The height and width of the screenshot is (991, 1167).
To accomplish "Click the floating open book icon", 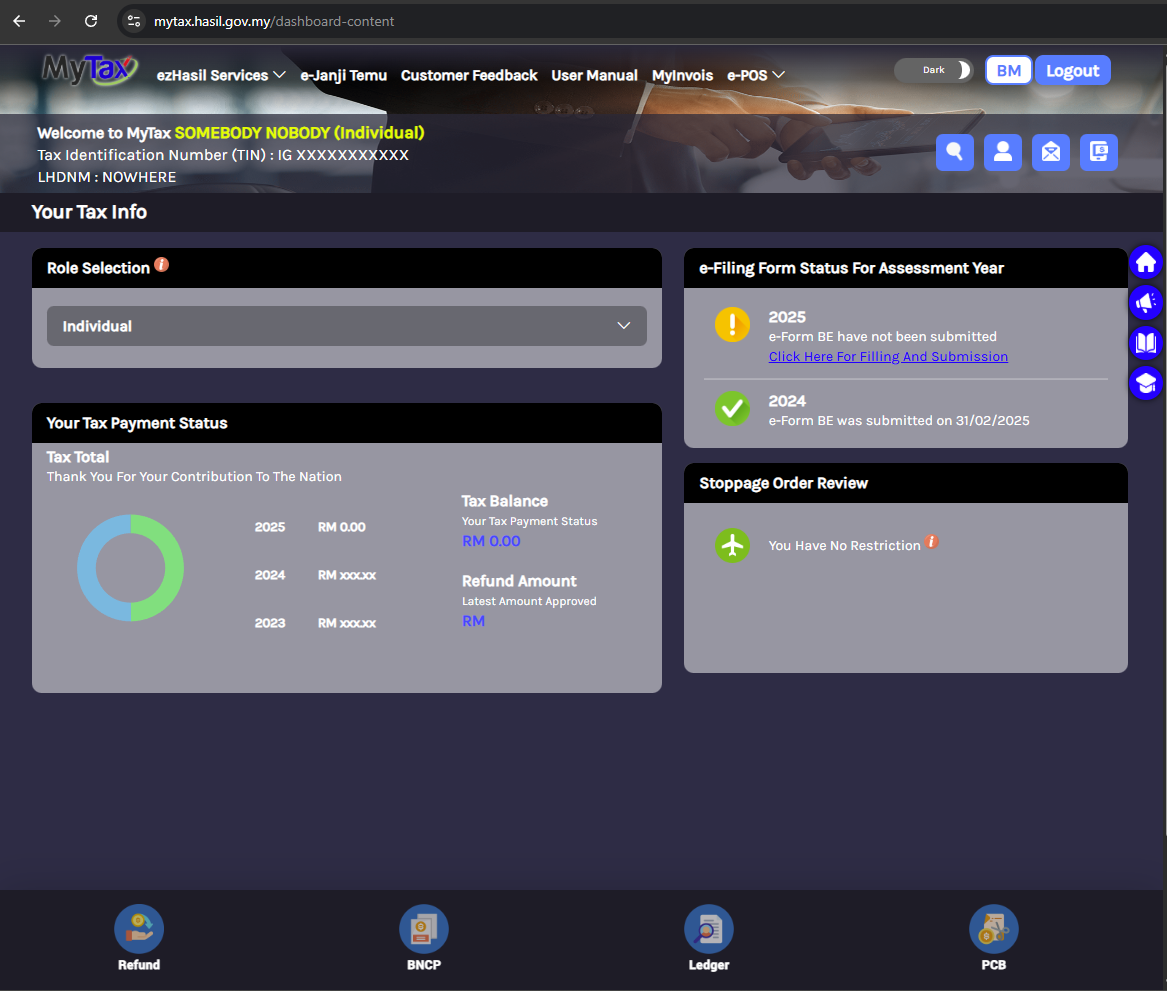I will tap(1146, 343).
